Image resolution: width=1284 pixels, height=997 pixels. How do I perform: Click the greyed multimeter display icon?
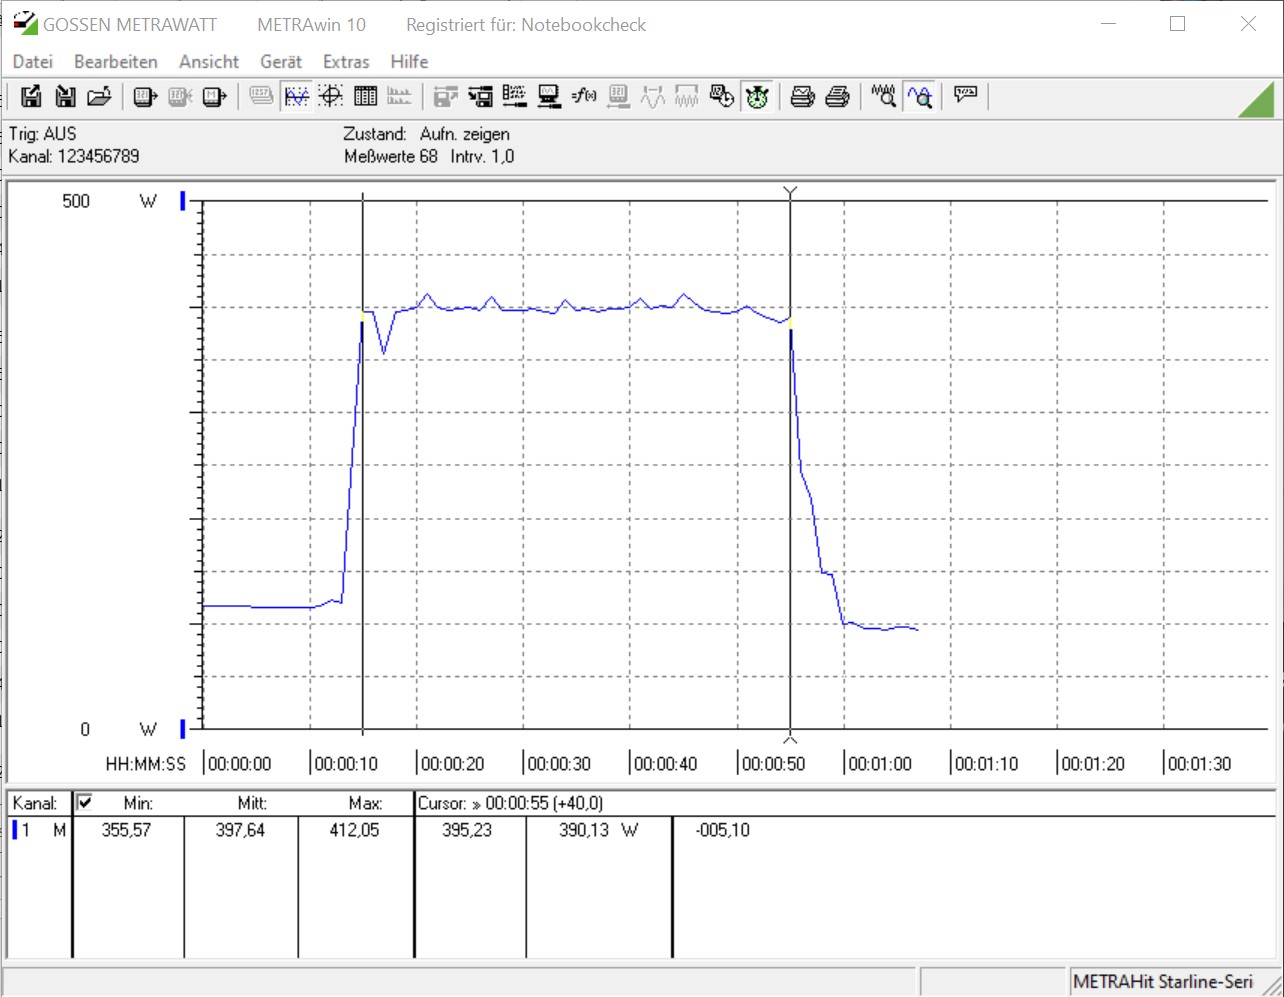click(261, 96)
